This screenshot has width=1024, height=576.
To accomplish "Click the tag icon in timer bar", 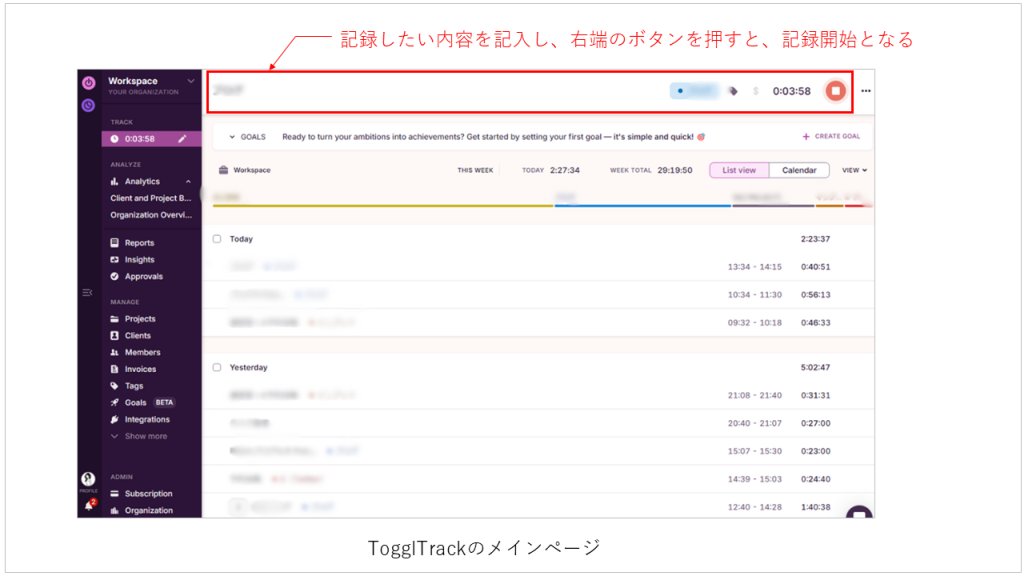I will click(733, 91).
